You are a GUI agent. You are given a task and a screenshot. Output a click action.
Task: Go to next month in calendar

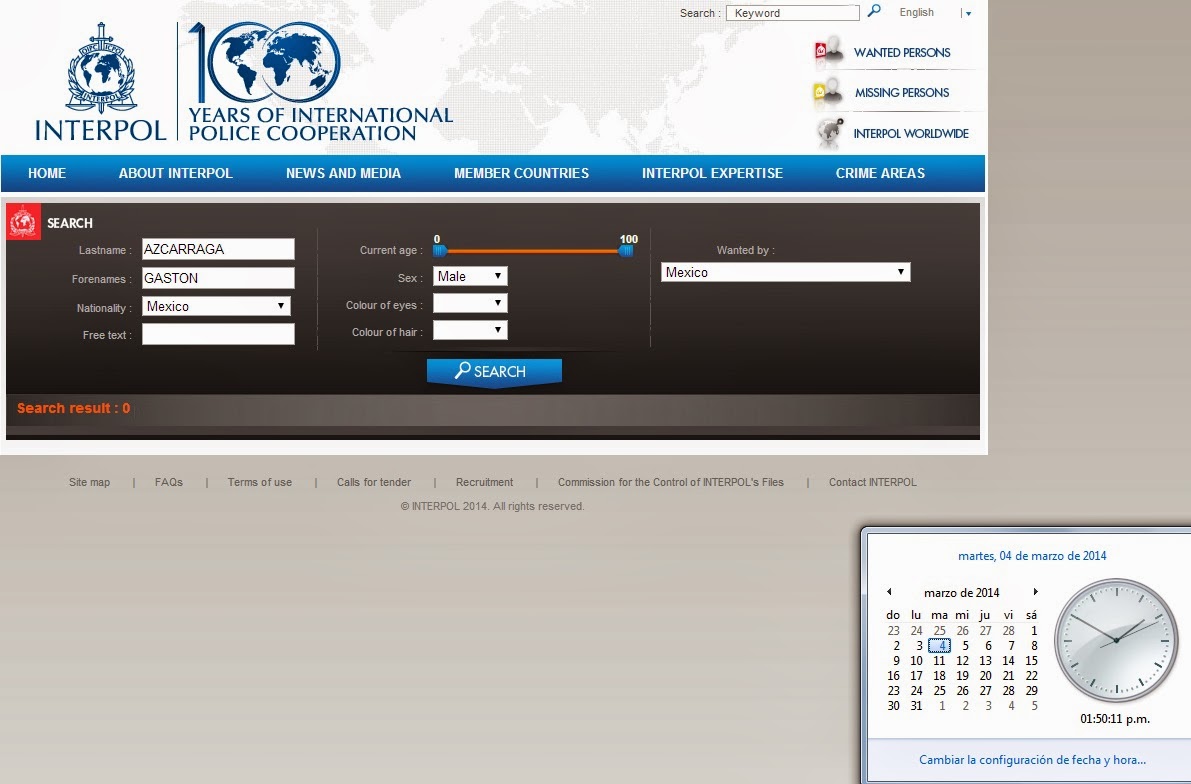(x=1035, y=592)
